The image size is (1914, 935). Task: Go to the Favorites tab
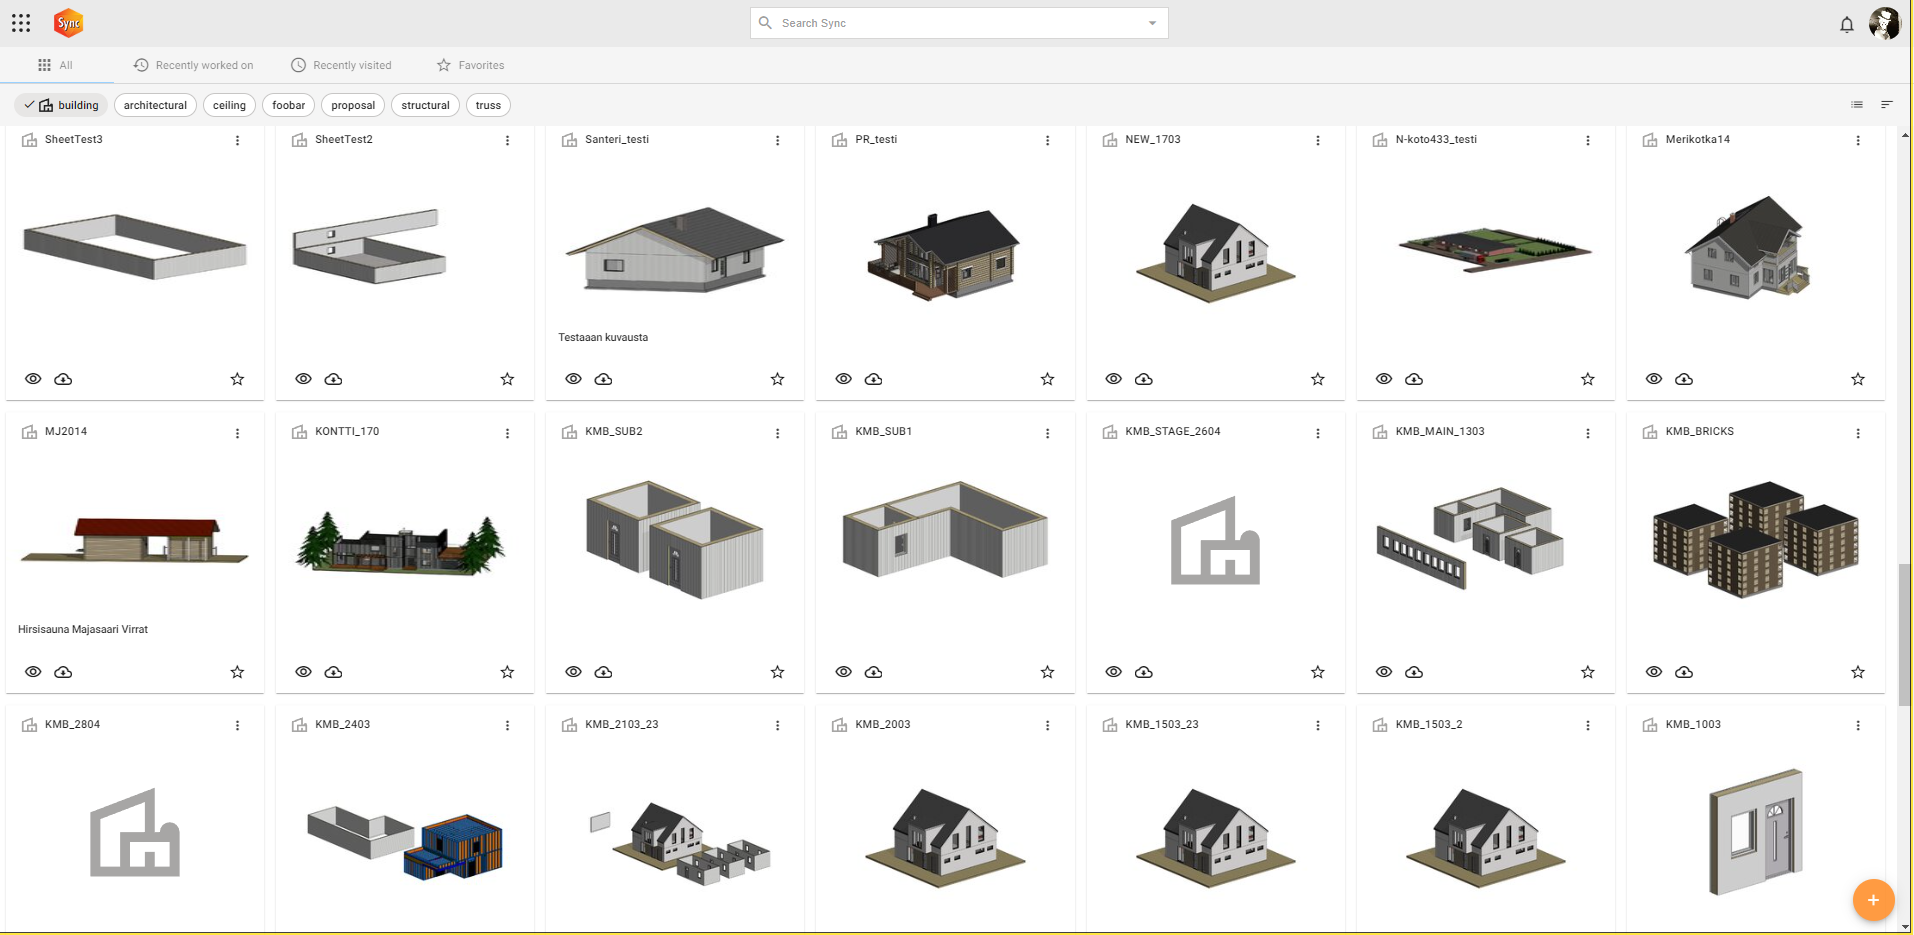click(470, 65)
